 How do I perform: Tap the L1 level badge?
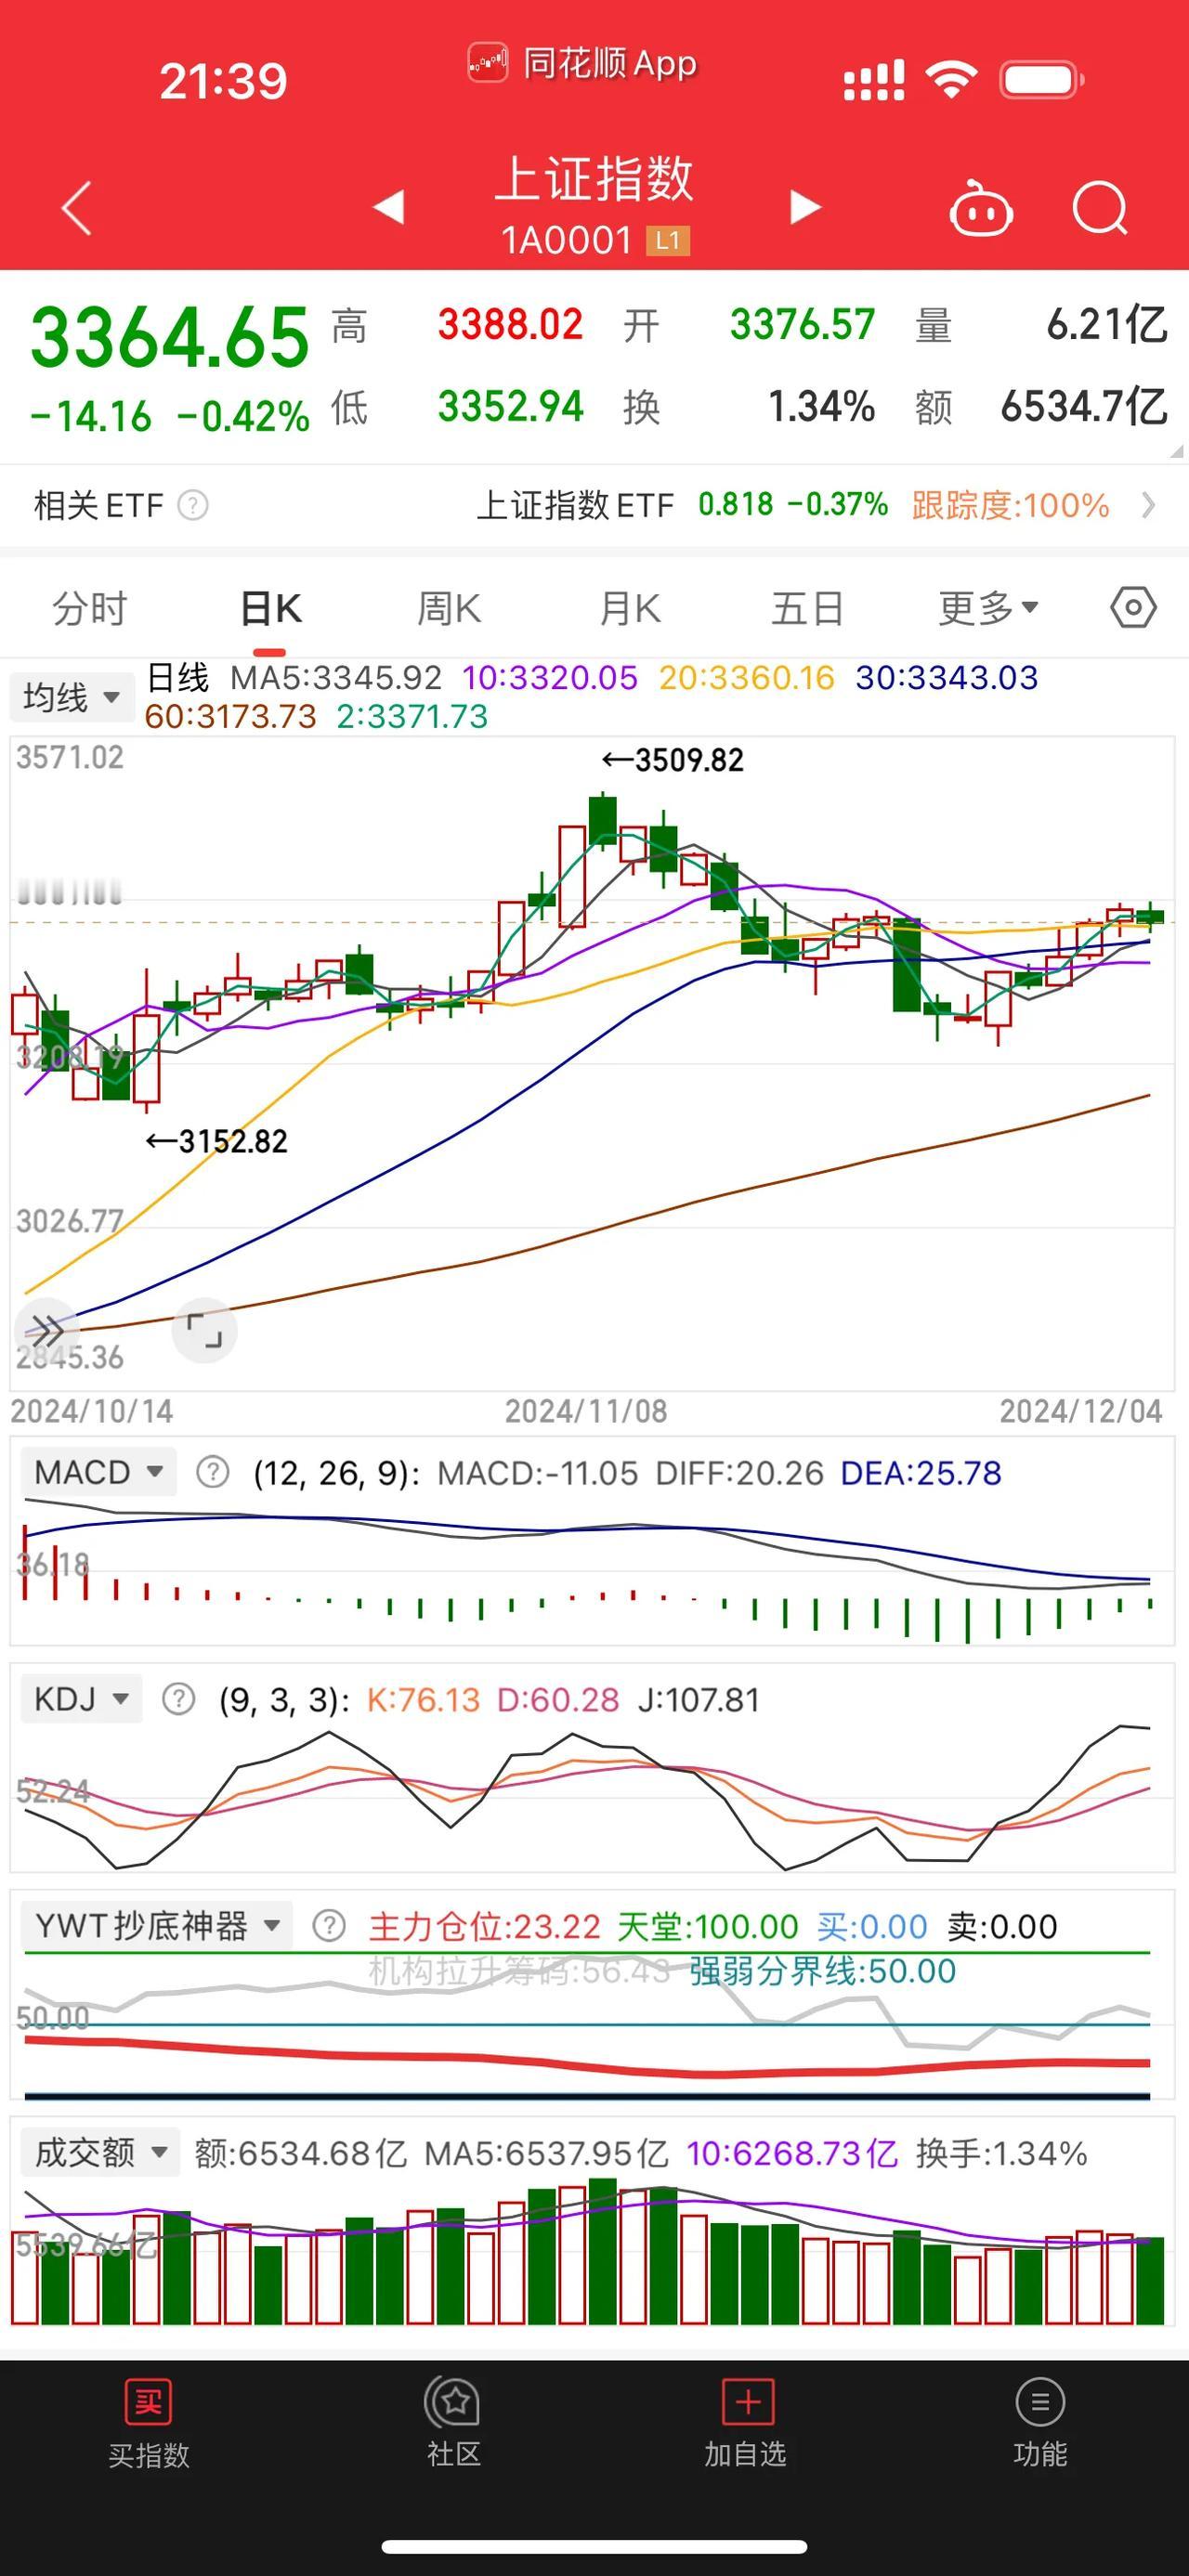[x=668, y=240]
